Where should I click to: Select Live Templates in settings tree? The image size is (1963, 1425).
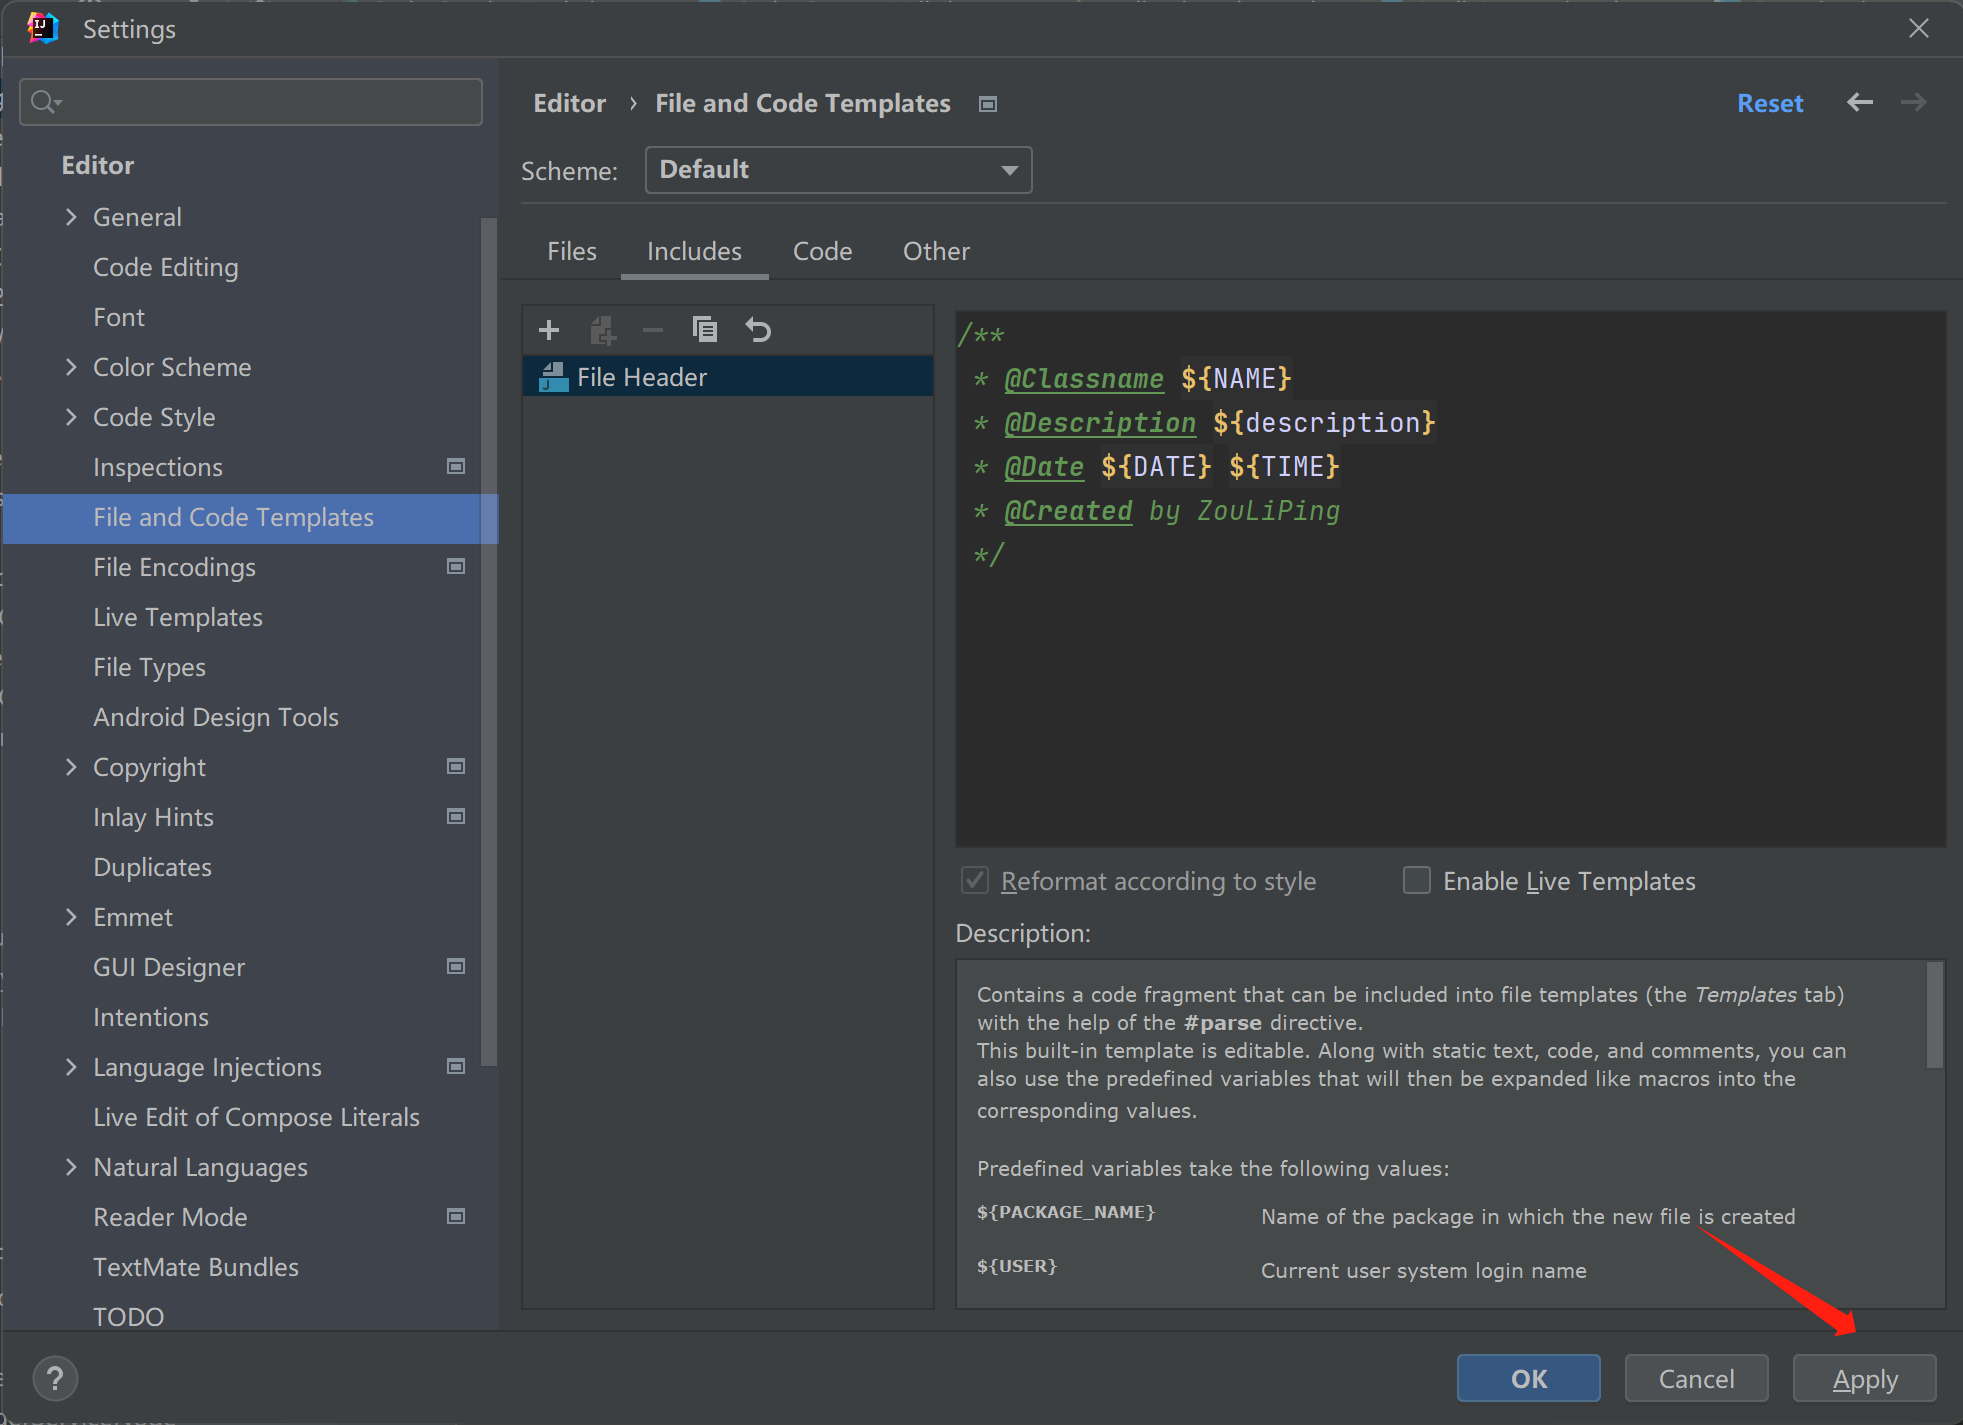[x=177, y=617]
